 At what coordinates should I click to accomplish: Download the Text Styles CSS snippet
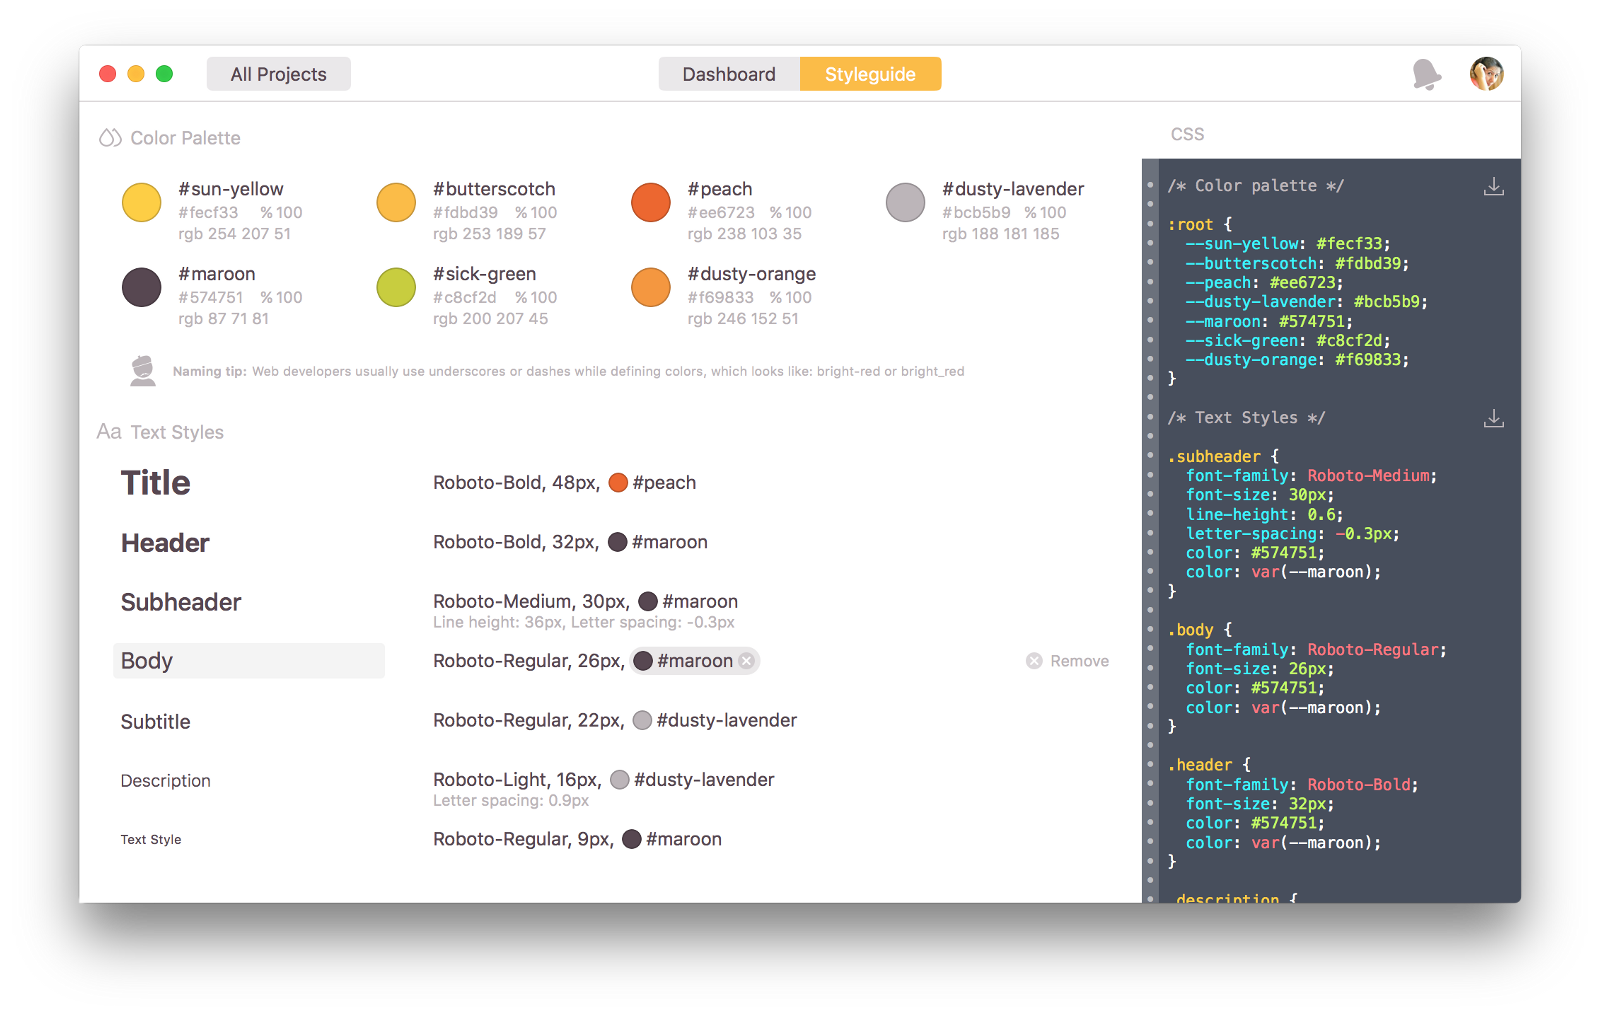(x=1494, y=418)
